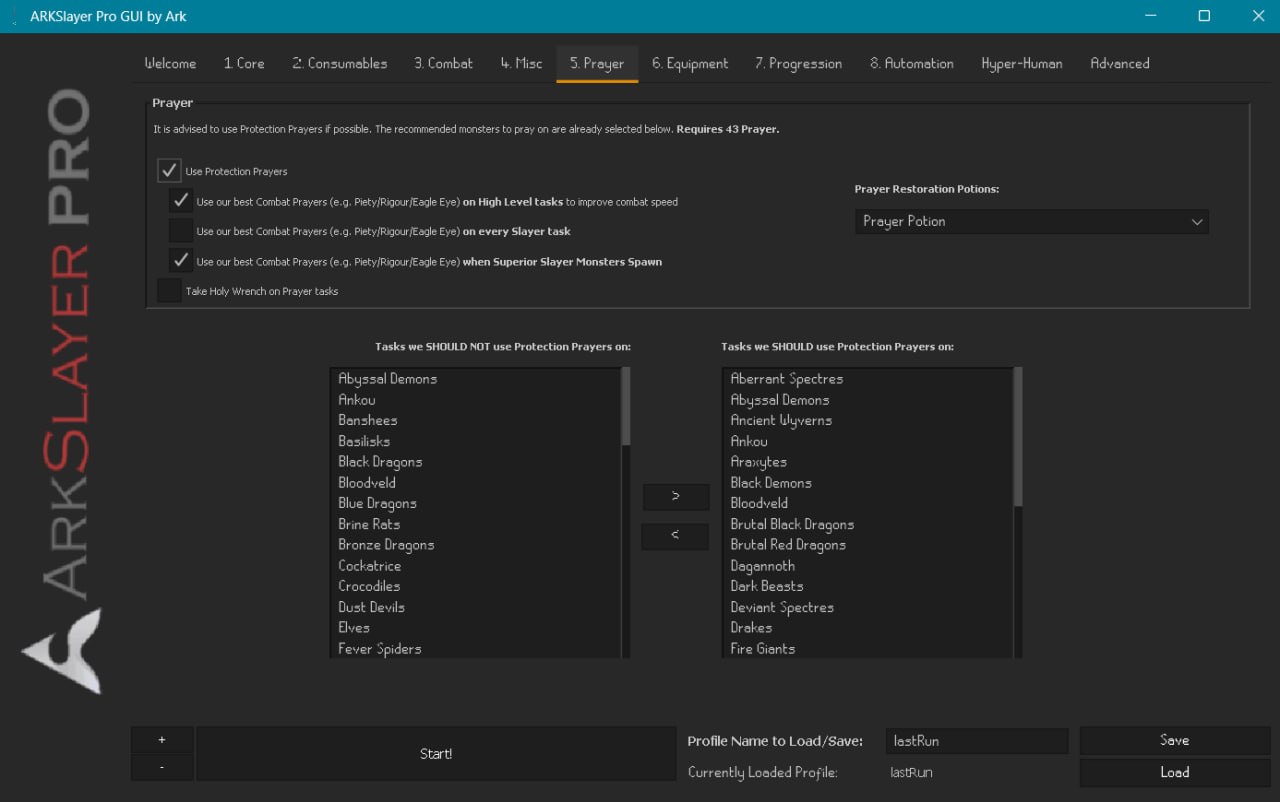Open the 2. Consumables tab

click(340, 63)
